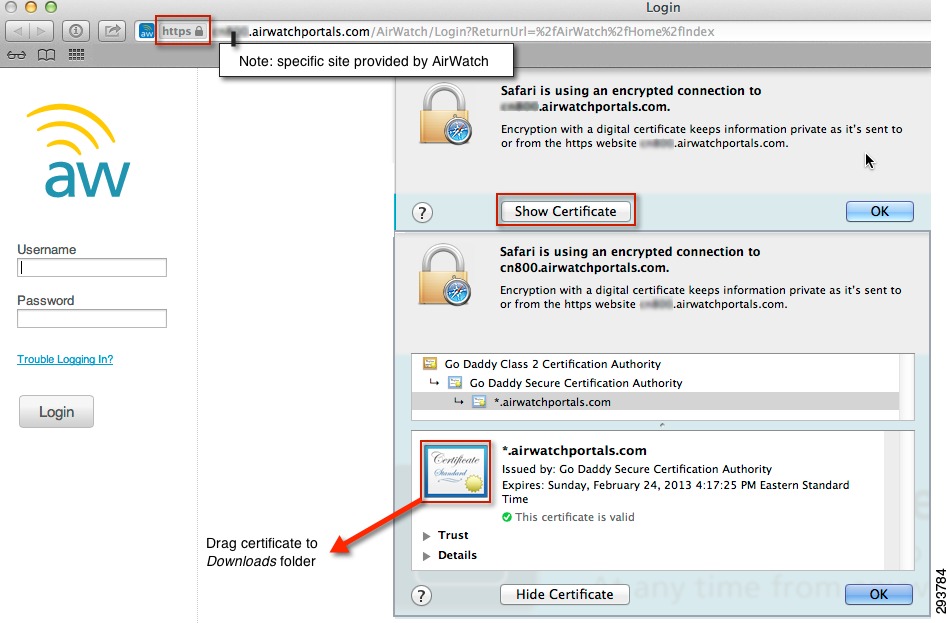This screenshot has height=623, width=947.
Task: Select the *.airwatchportals.com row in certificate chain
Action: (655, 402)
